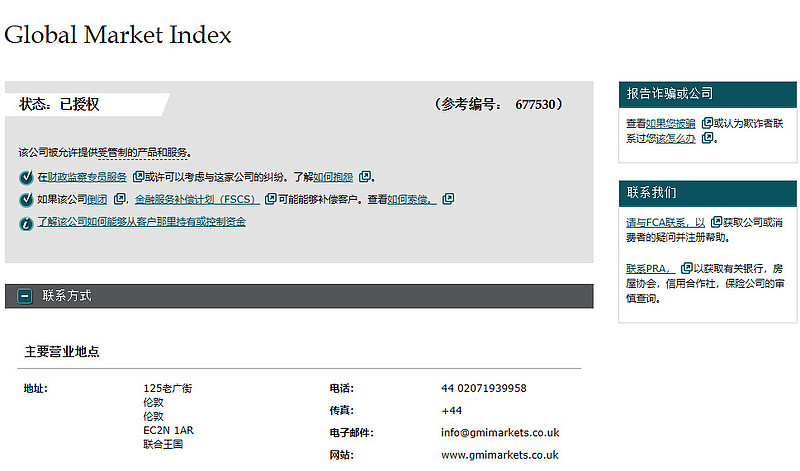
Task: Open the 该怎么办 link
Action: click(676, 138)
